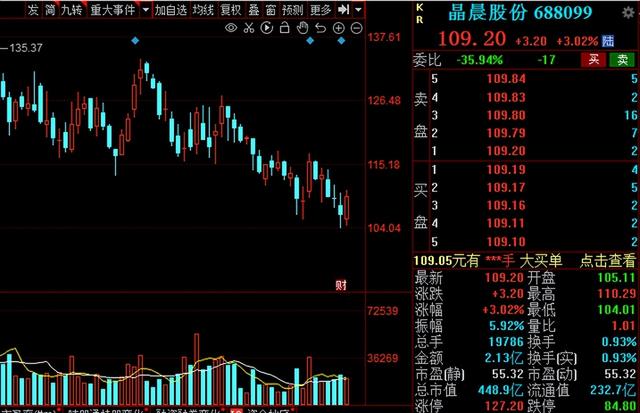The image size is (640, 413).
Task: Click the green 卖 sell button
Action: (622, 60)
